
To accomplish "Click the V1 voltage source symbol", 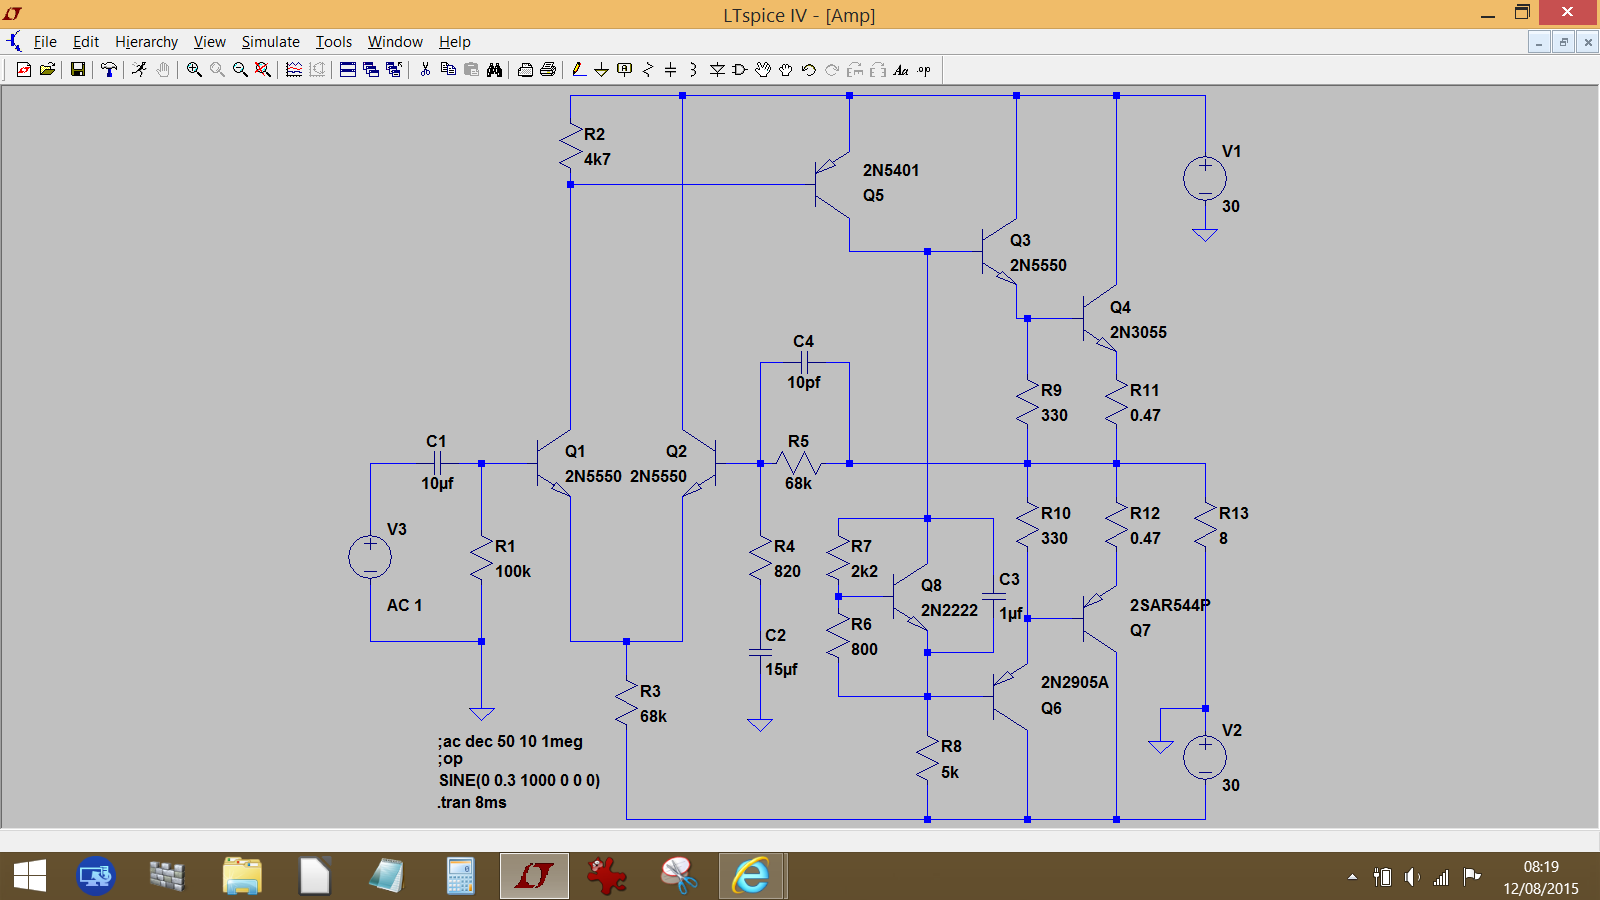I will 1205,180.
